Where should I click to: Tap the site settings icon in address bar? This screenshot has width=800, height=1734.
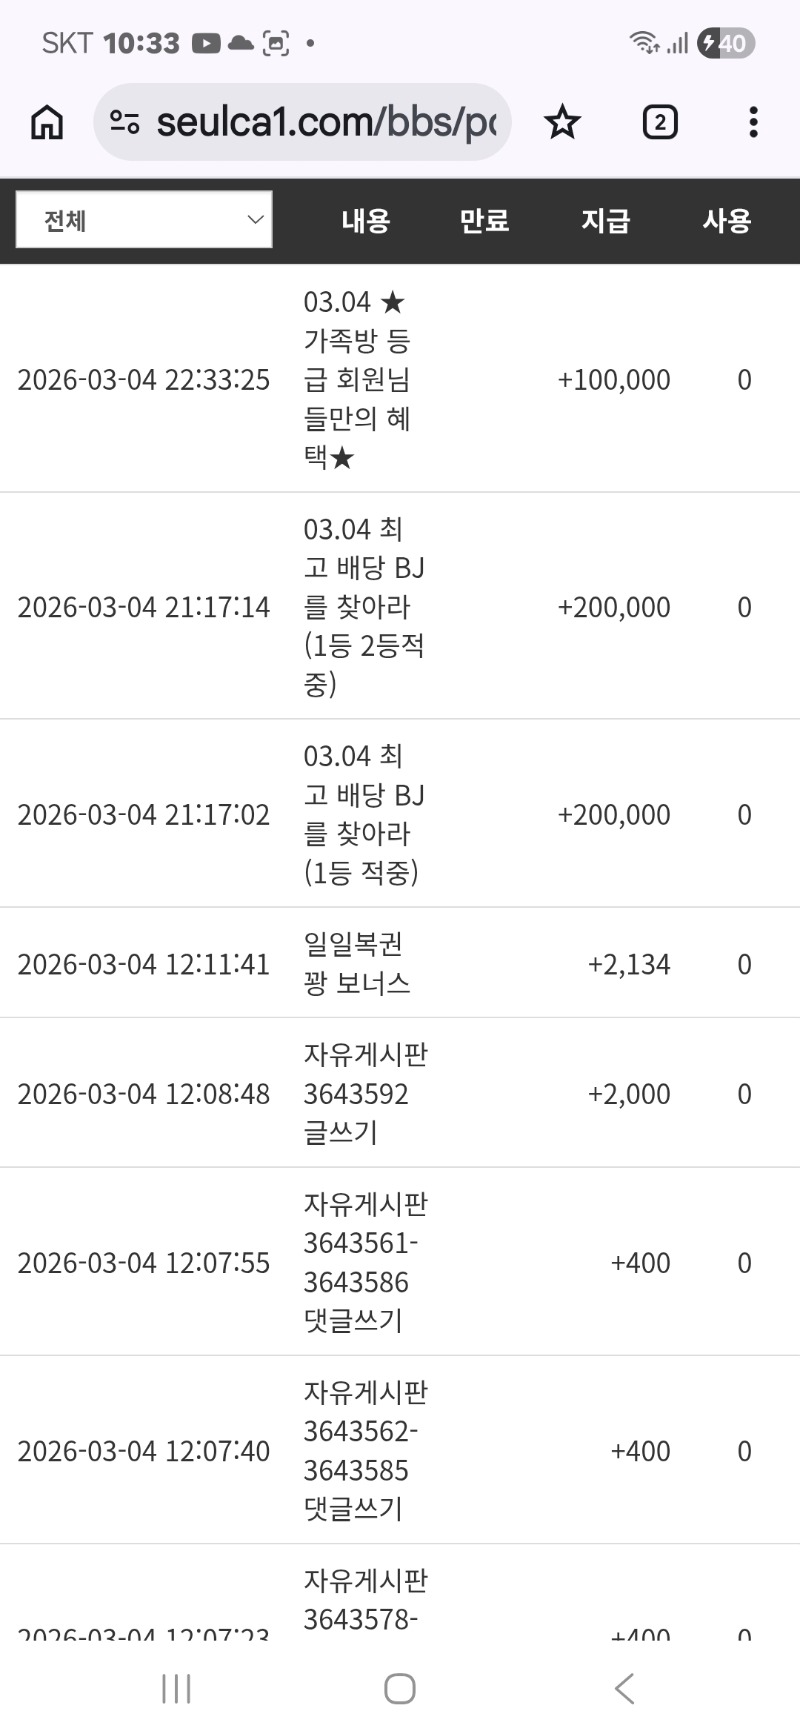125,123
